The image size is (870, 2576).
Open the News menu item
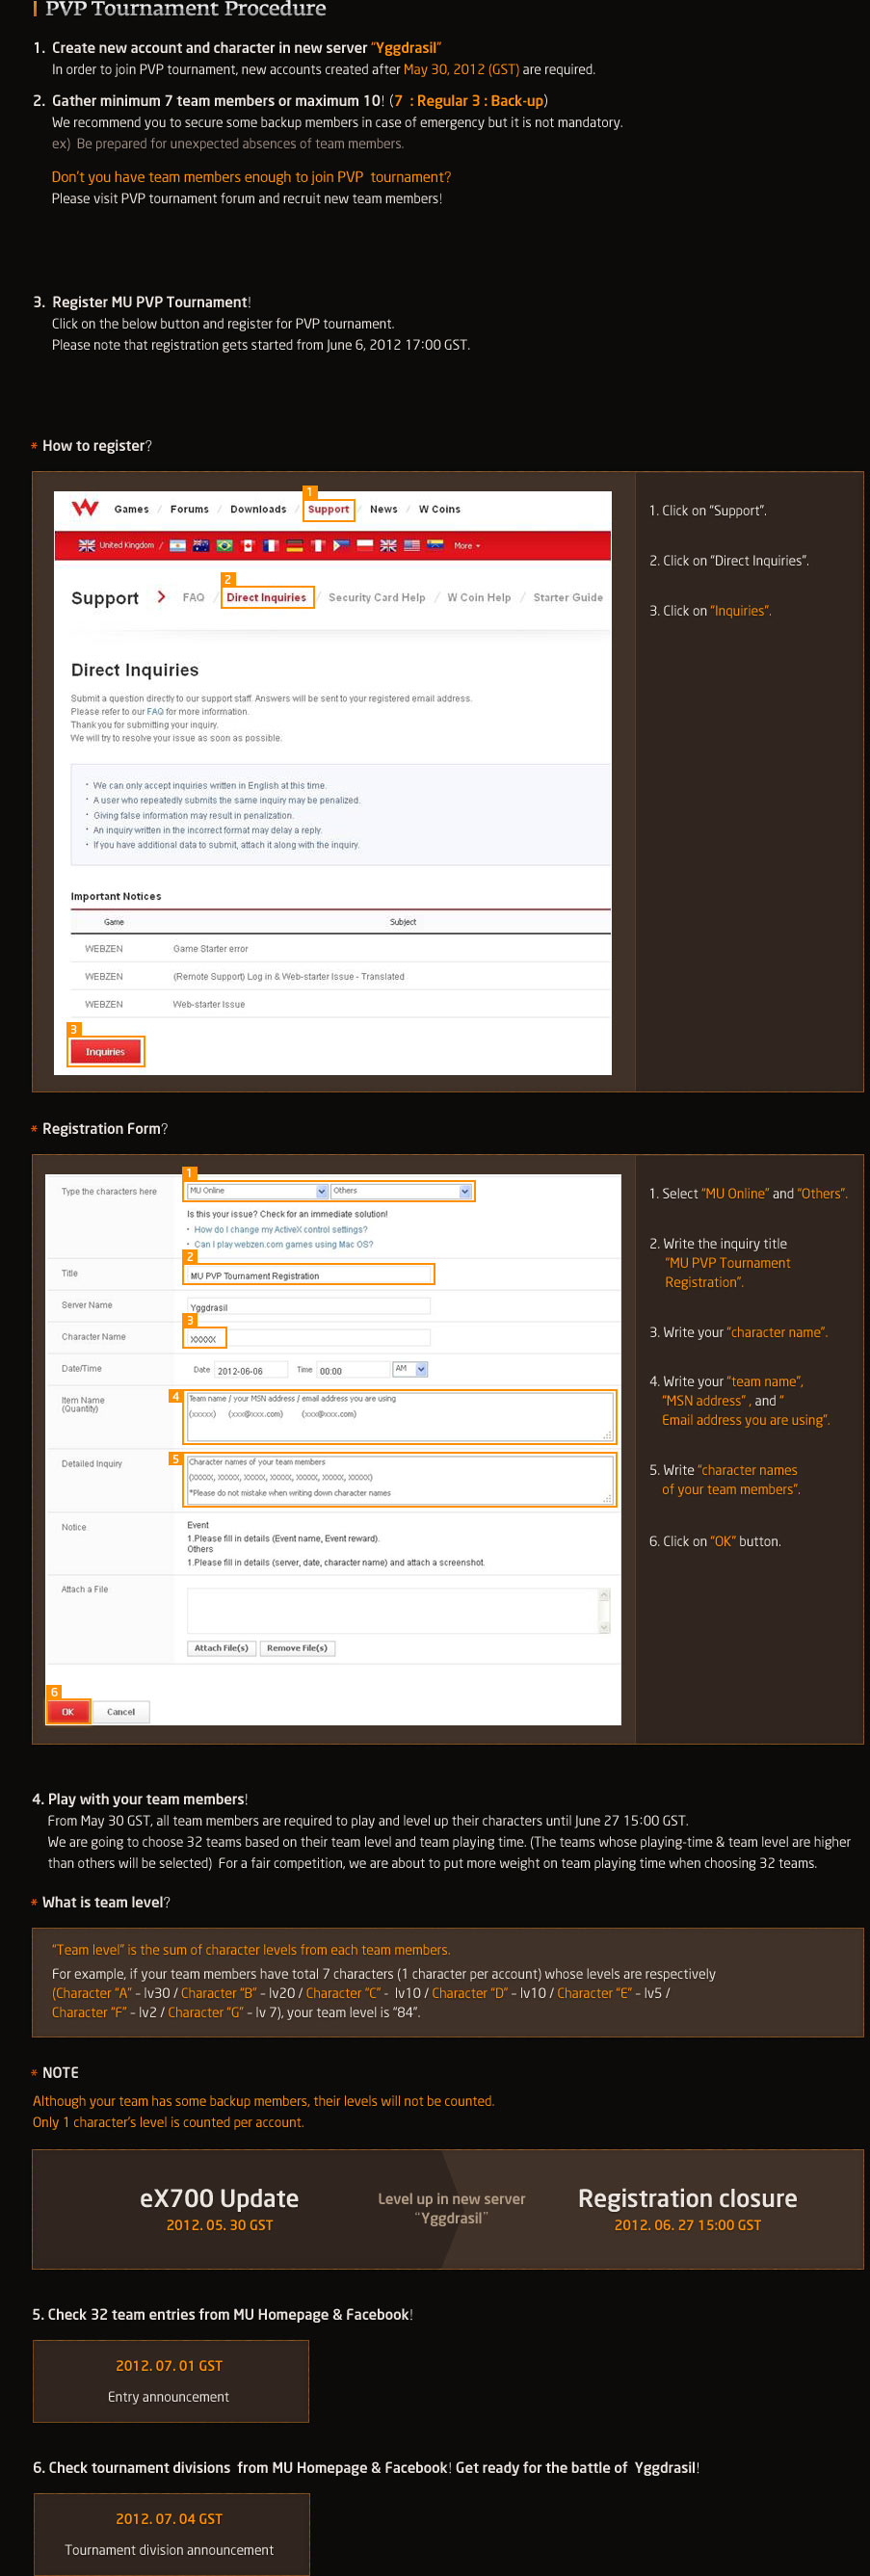(x=383, y=509)
